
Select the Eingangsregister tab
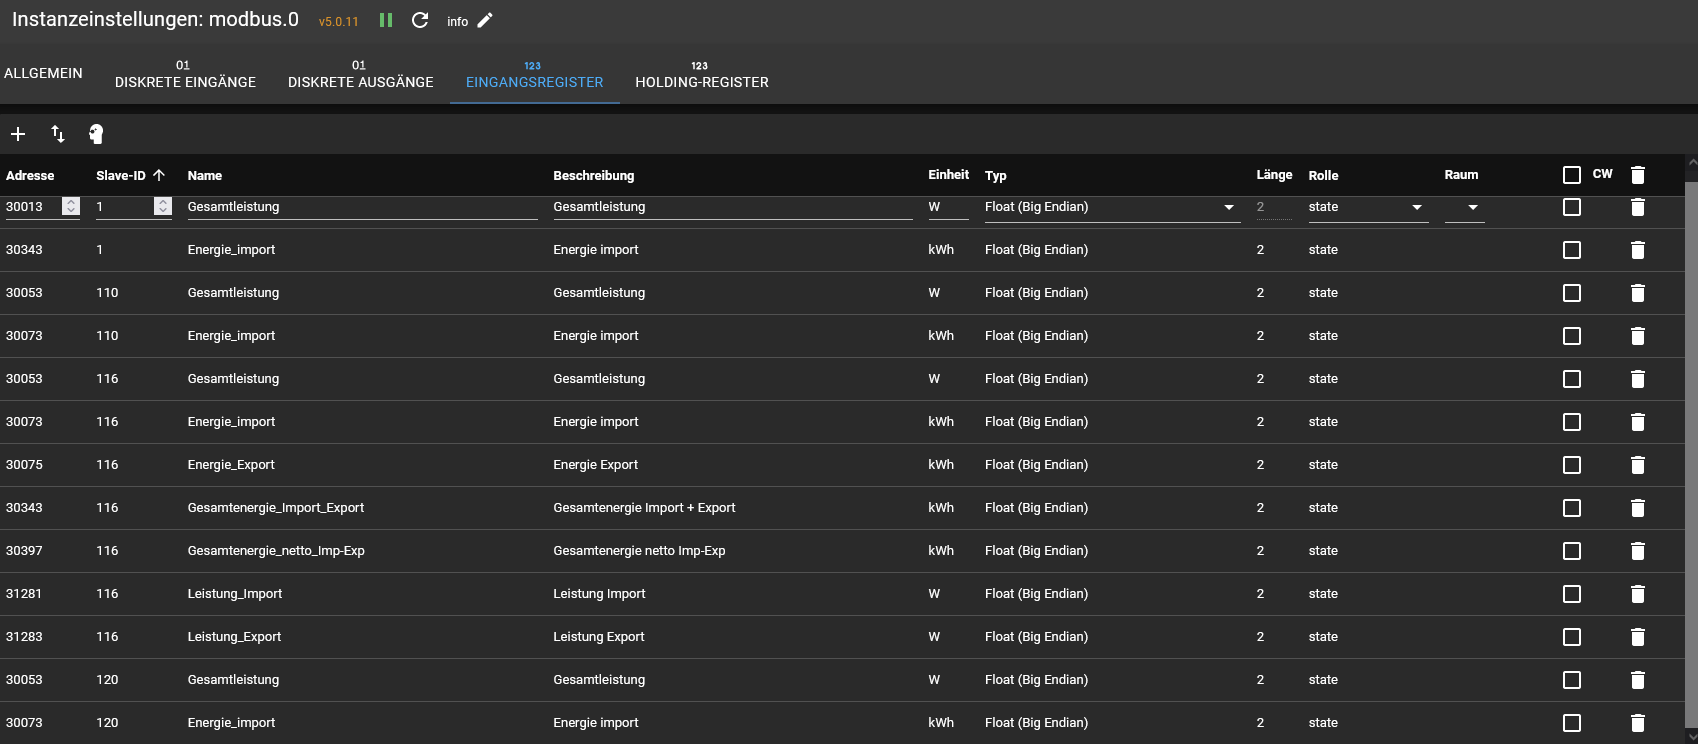coord(535,73)
